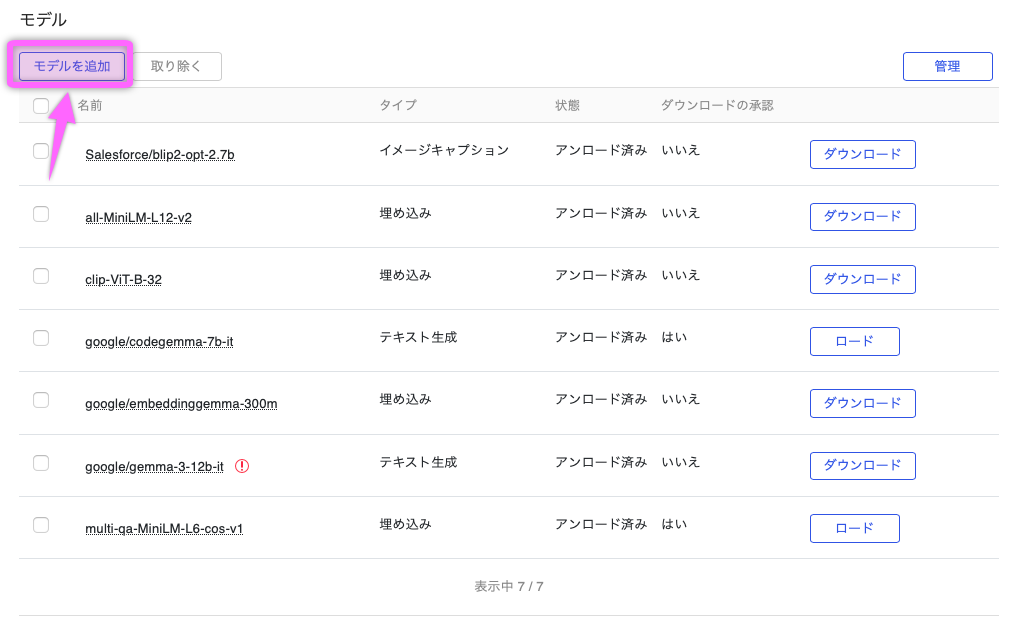Image resolution: width=1012 pixels, height=643 pixels.
Task: Download the clip-ViT-B-32 model
Action: tap(863, 279)
